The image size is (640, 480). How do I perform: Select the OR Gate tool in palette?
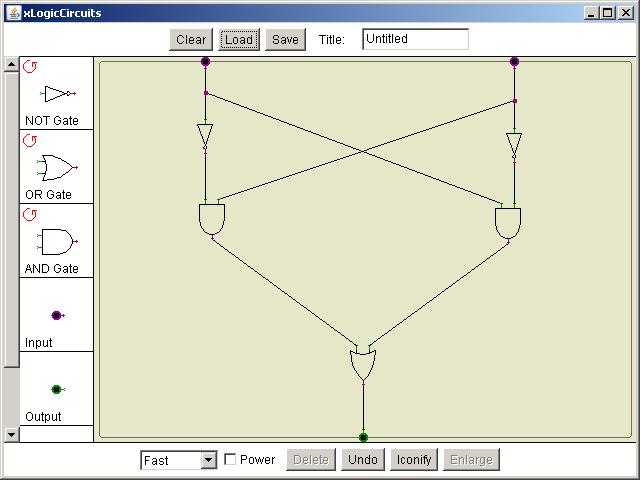tap(57, 168)
